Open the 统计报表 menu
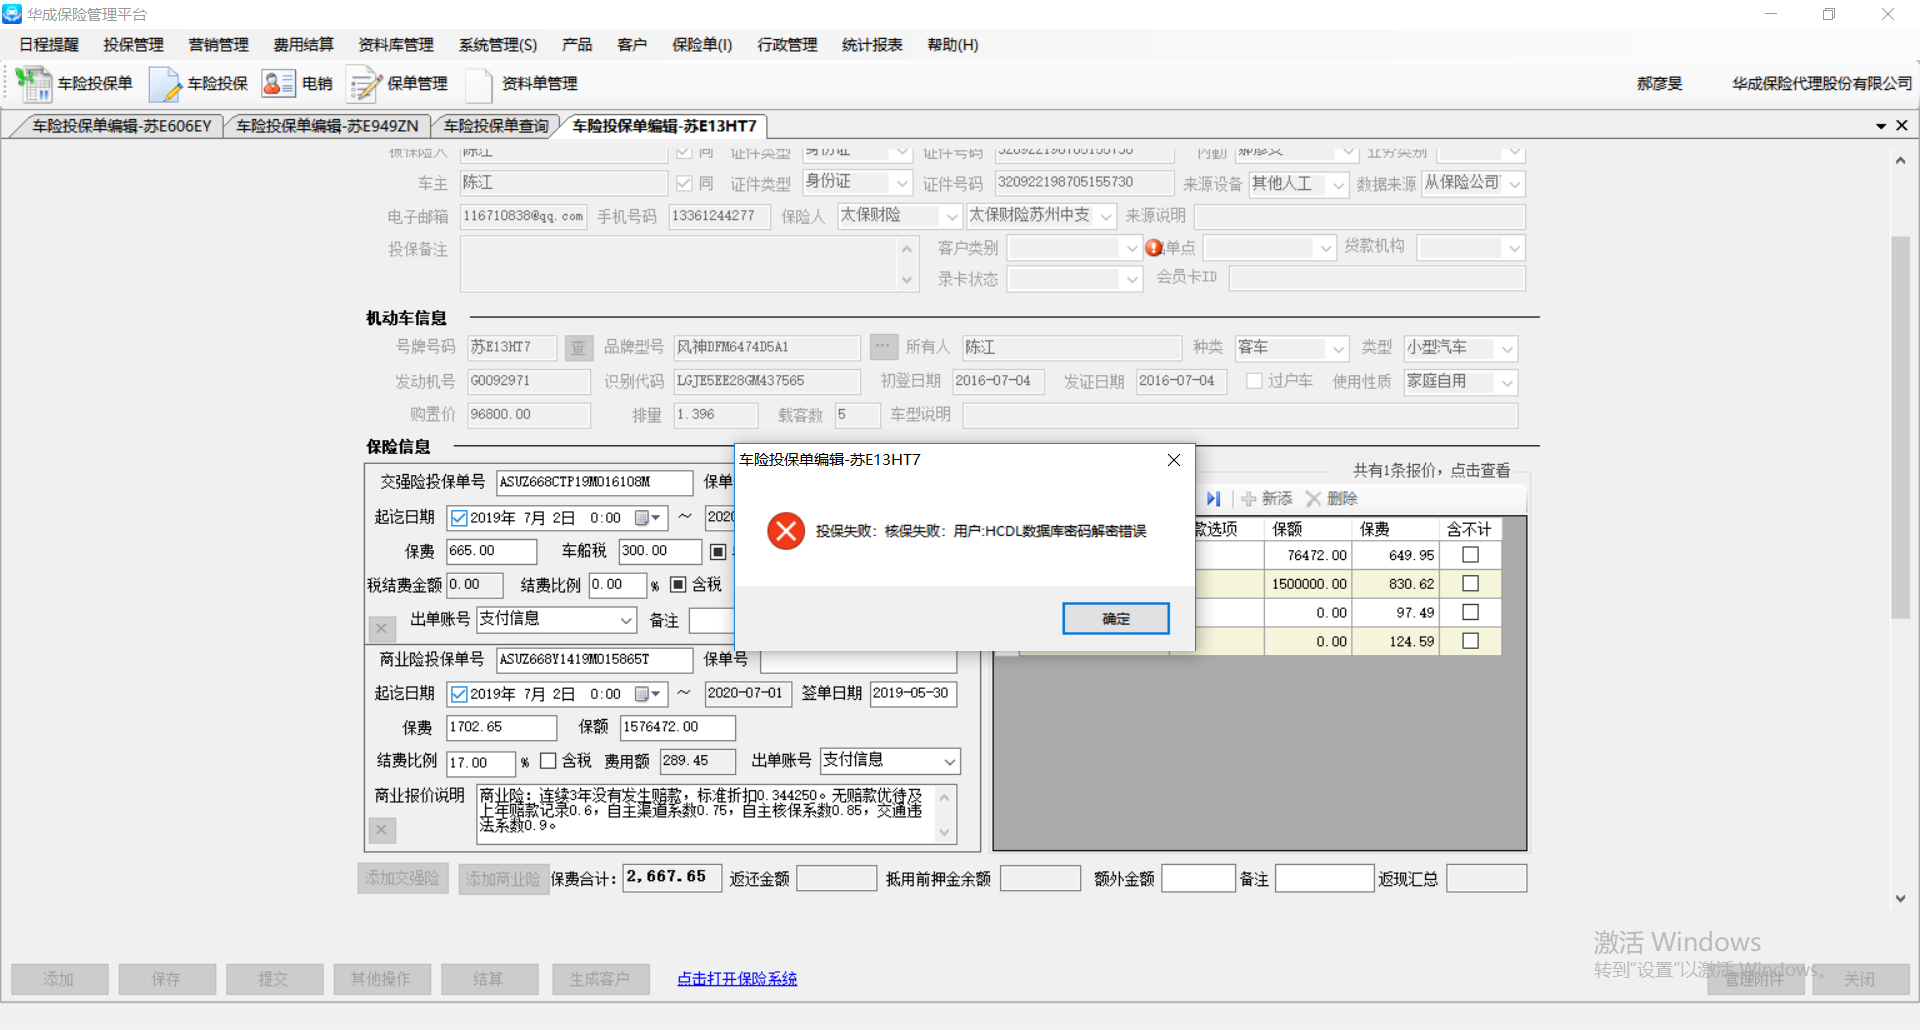1920x1030 pixels. [871, 45]
